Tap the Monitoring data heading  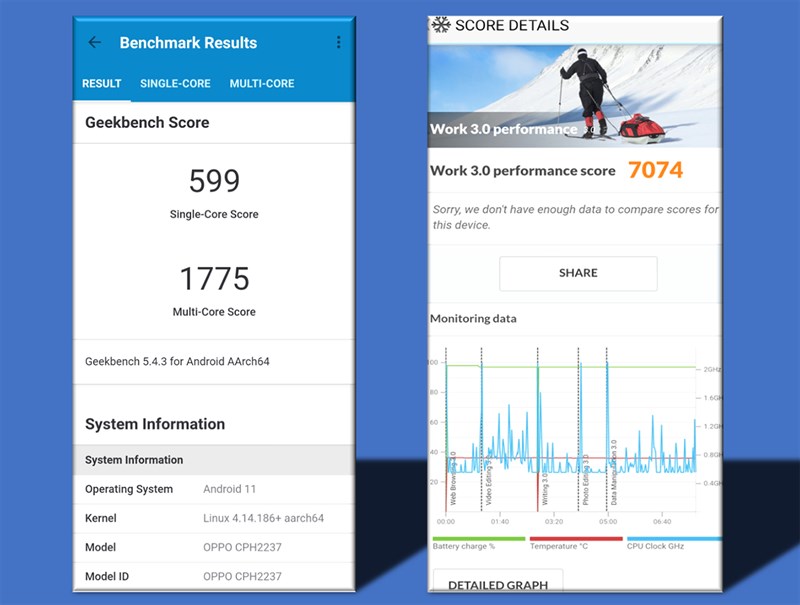[473, 319]
